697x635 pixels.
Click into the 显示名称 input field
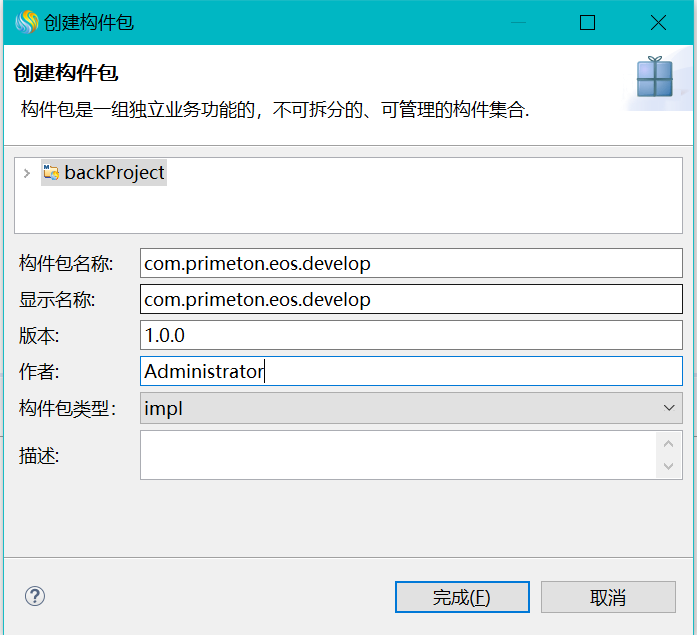tap(410, 299)
